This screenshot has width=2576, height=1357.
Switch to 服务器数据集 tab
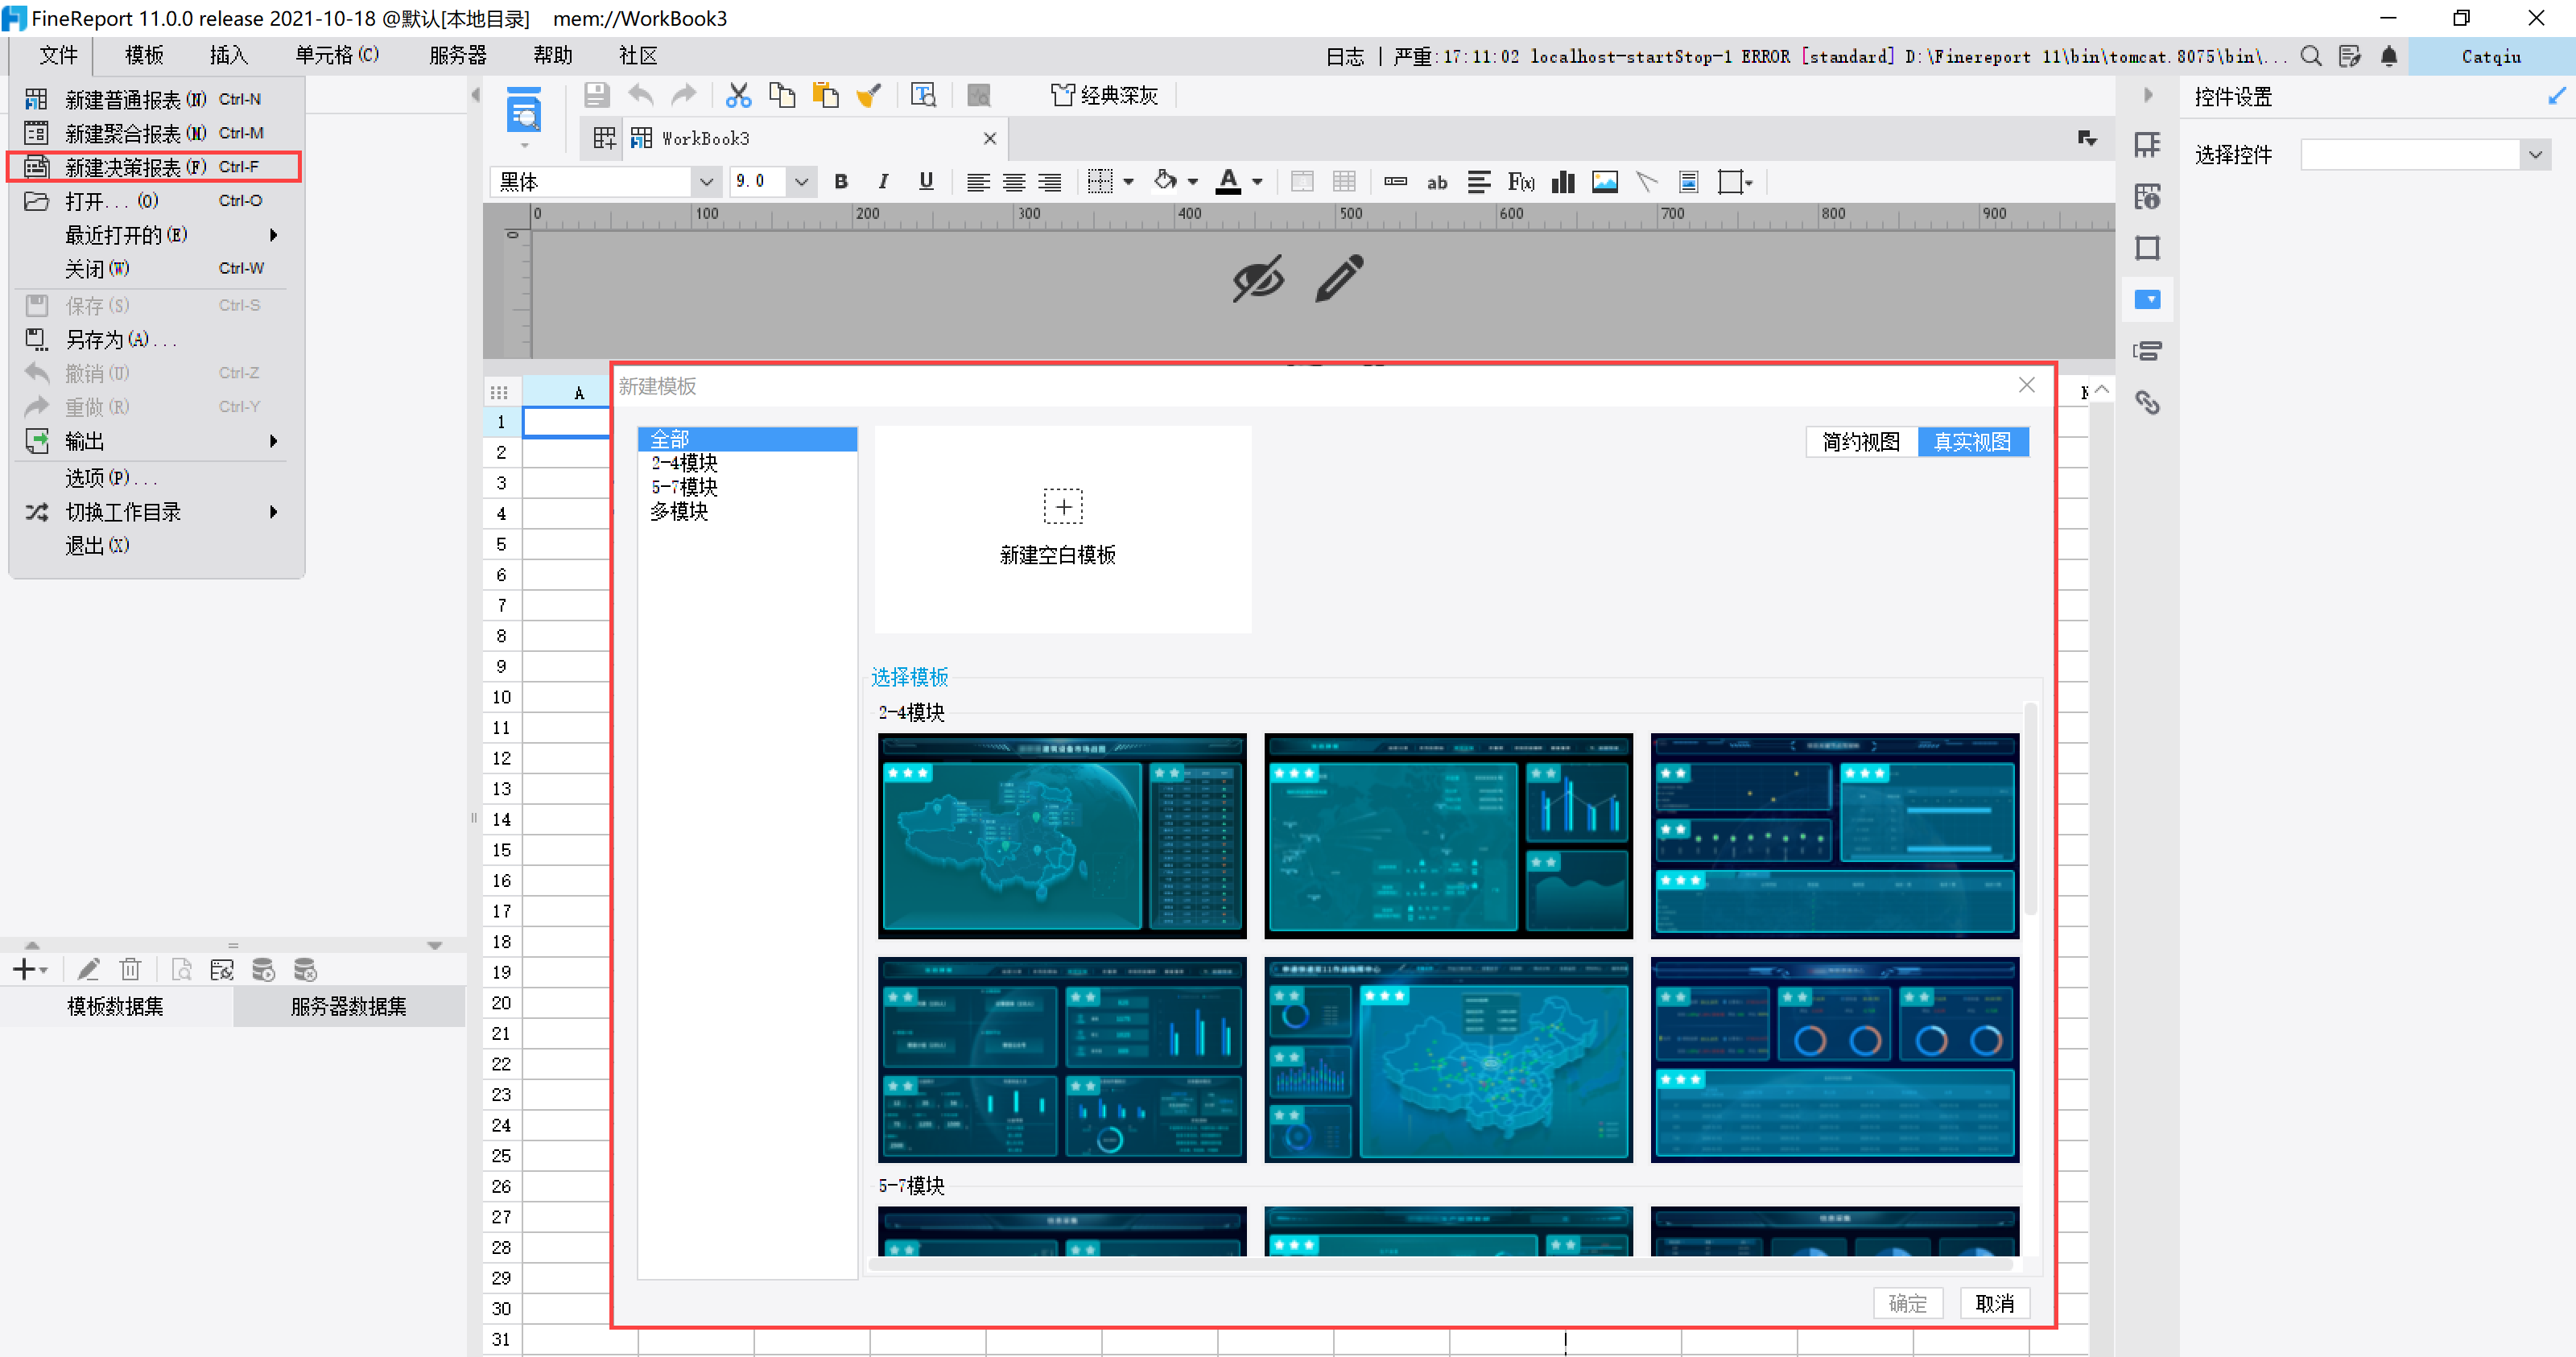[348, 1006]
